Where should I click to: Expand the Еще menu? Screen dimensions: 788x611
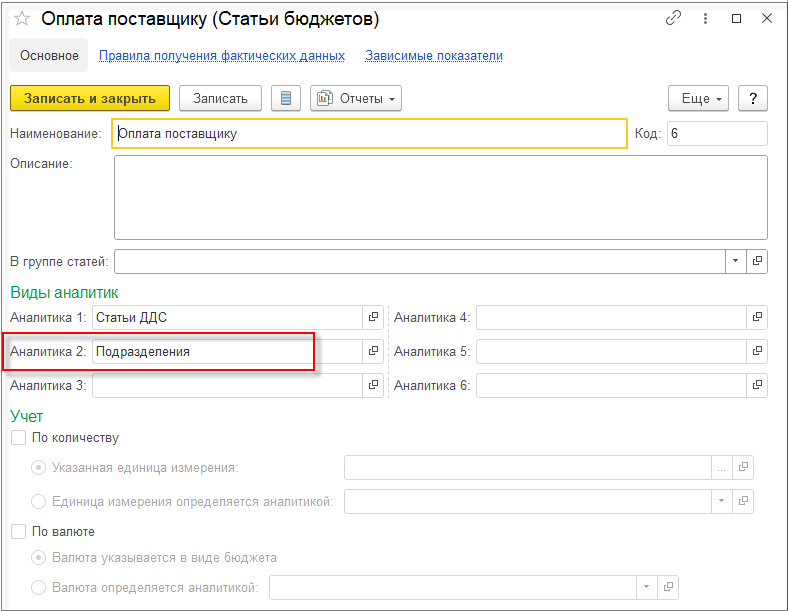[x=698, y=98]
